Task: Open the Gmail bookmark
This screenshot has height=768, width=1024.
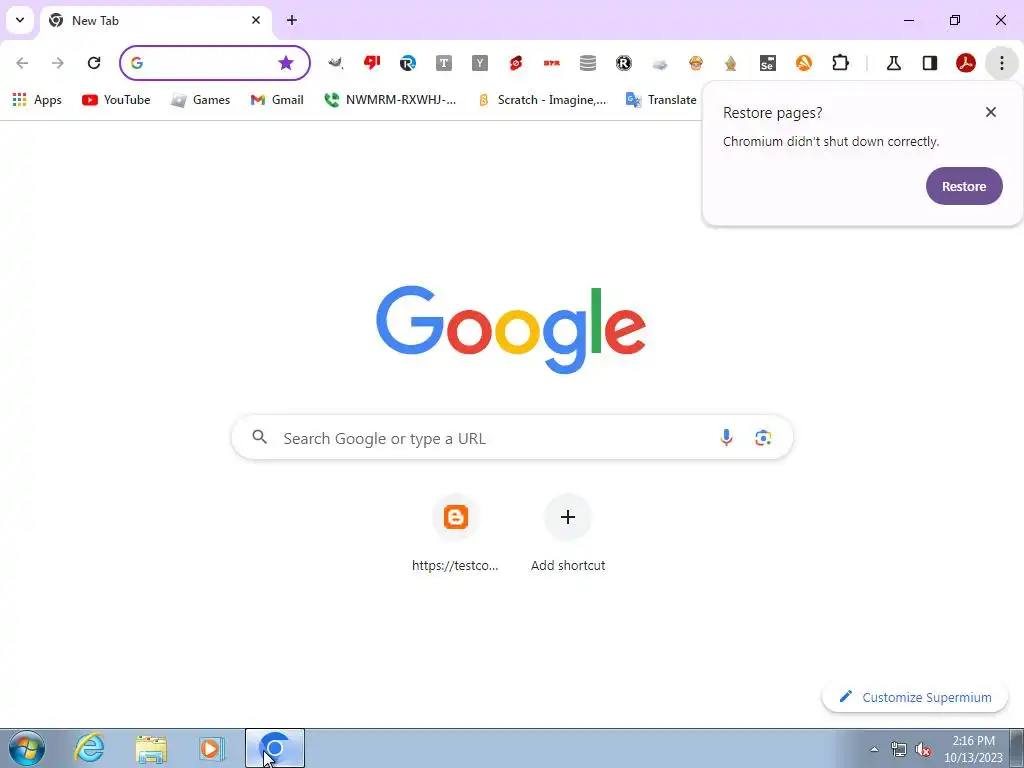Action: [277, 100]
